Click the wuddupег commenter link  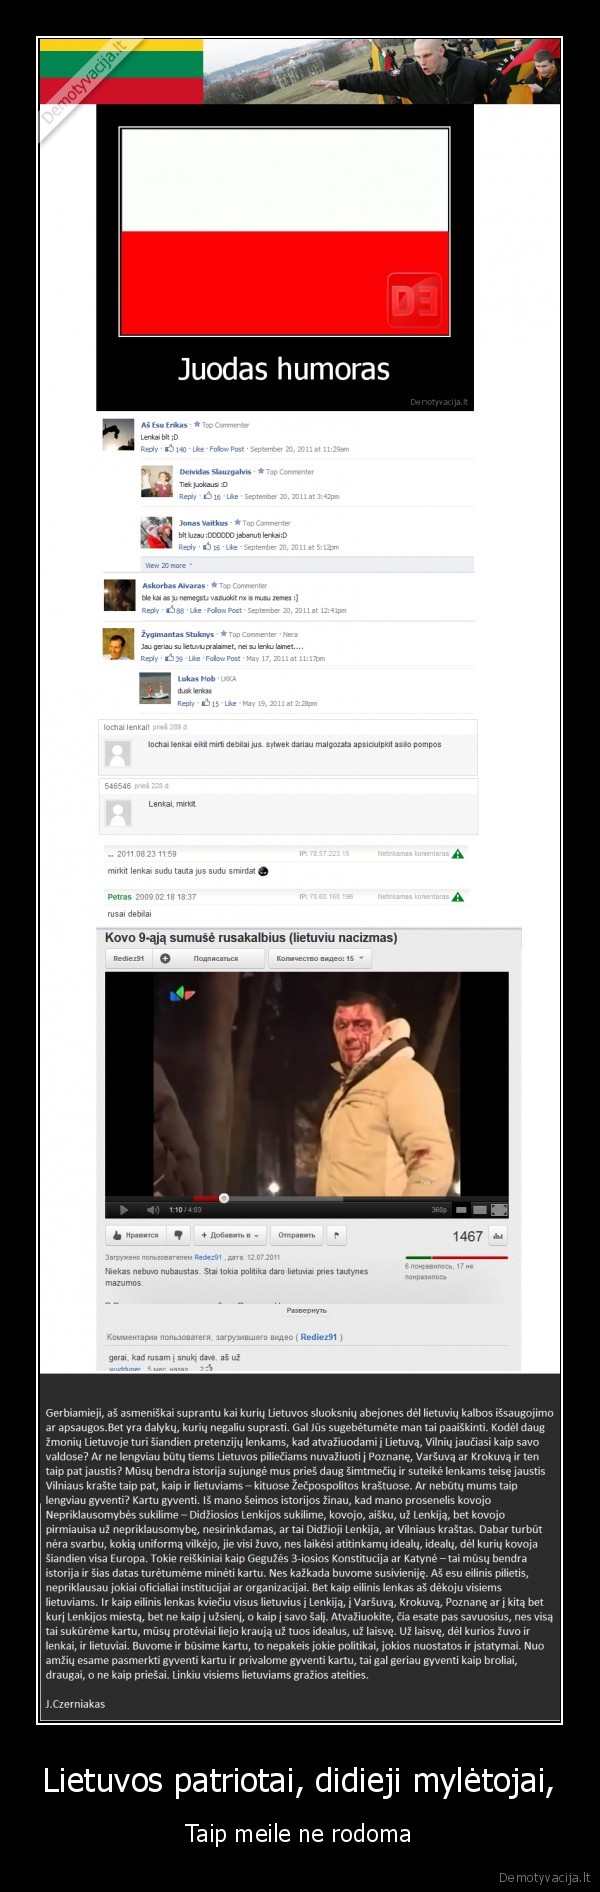click(x=125, y=1369)
